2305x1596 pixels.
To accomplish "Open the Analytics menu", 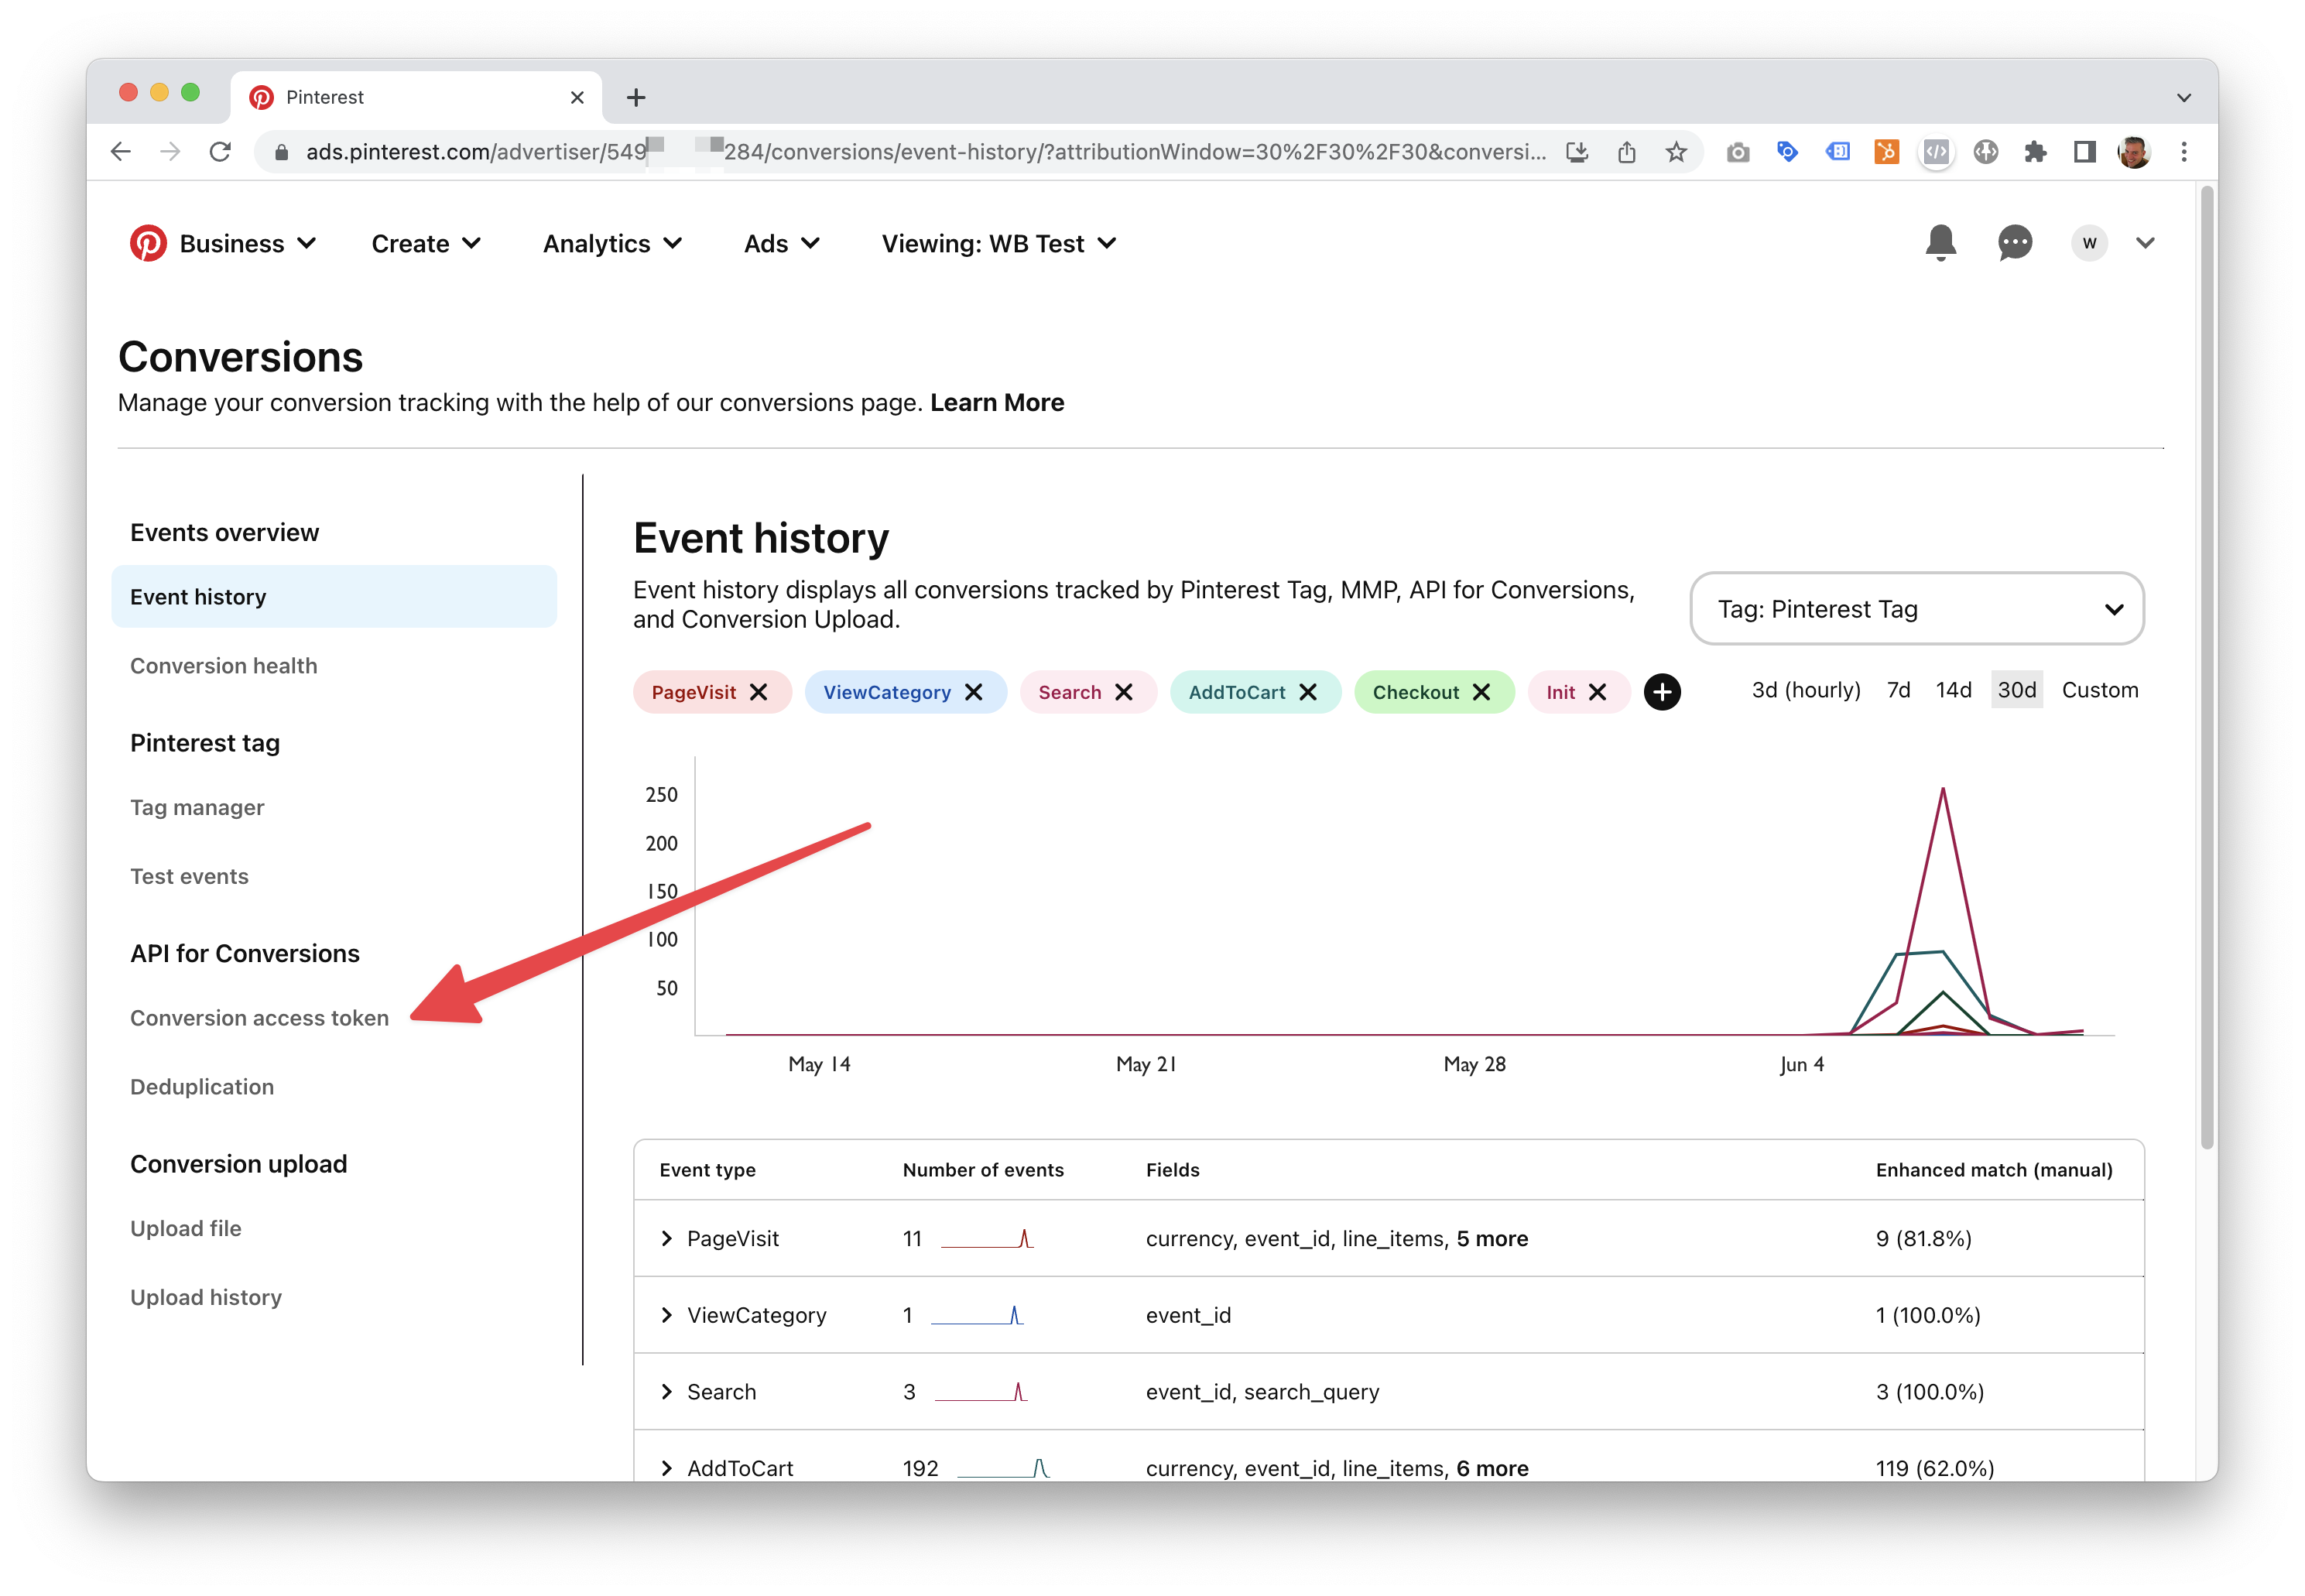I will [612, 244].
